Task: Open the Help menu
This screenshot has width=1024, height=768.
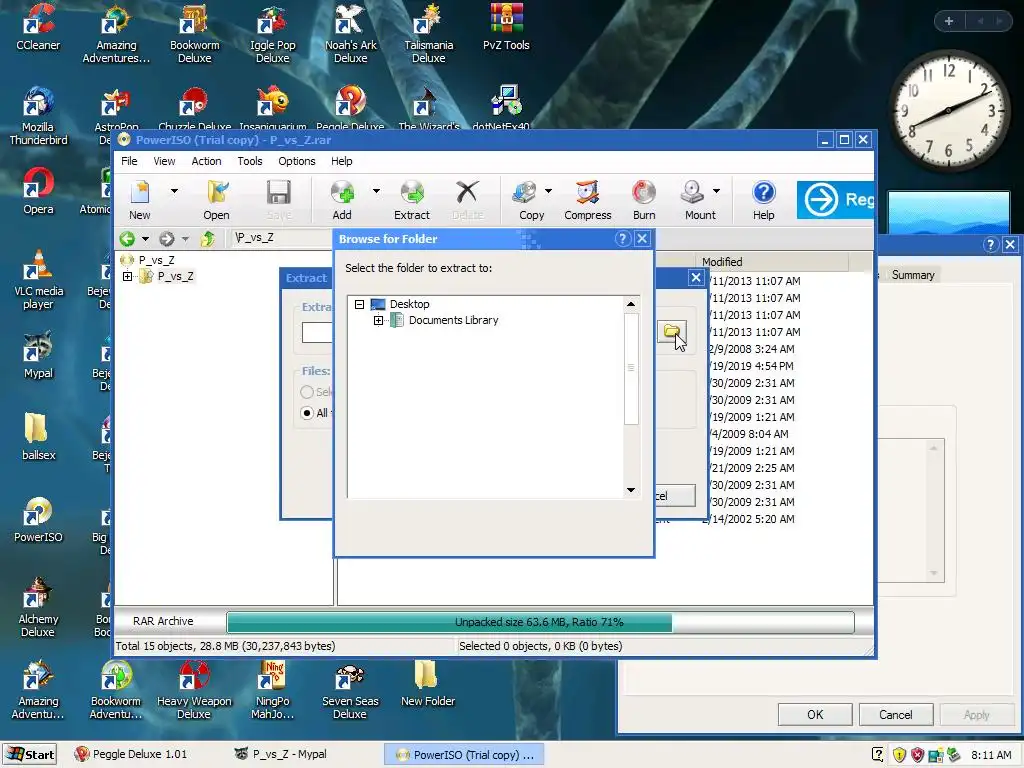Action: (x=341, y=161)
